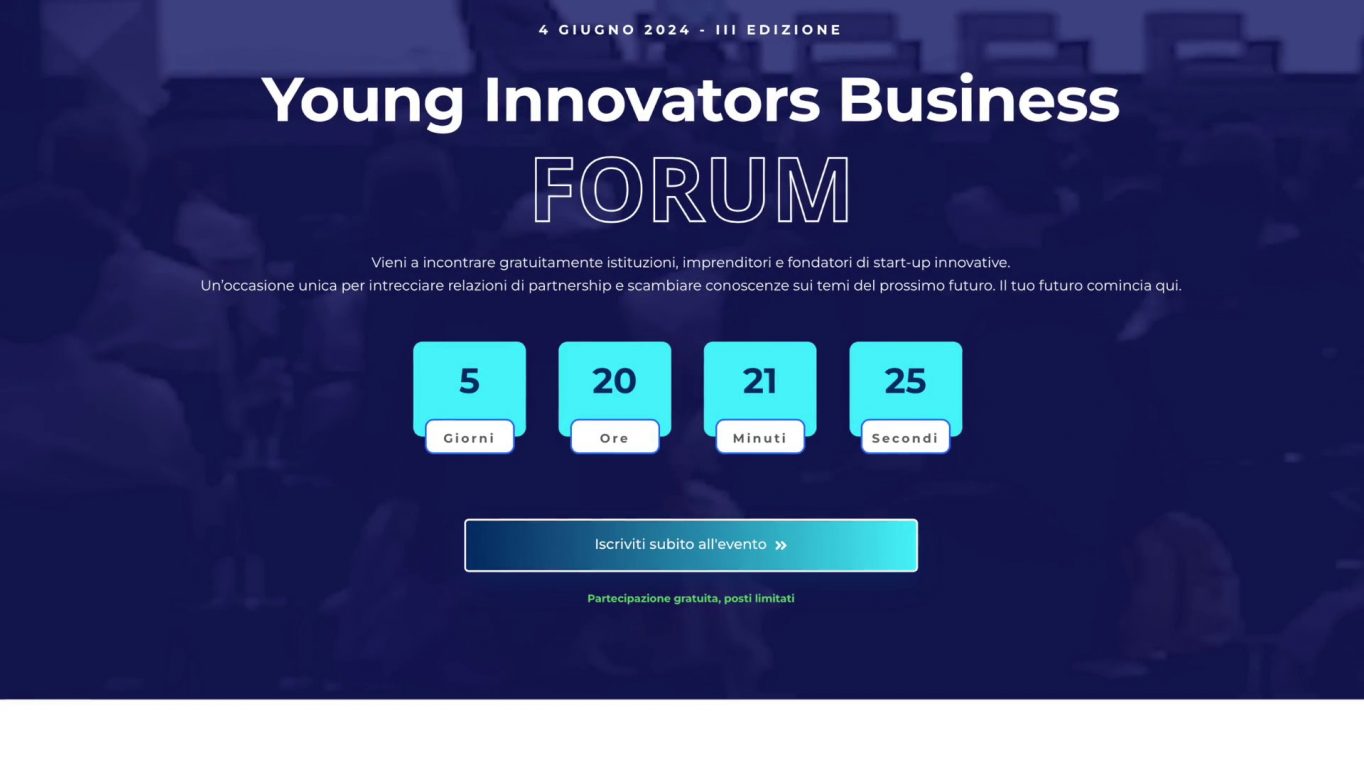The height and width of the screenshot is (767, 1364).
Task: Click the "Un'occasione unica" description line
Action: 690,286
